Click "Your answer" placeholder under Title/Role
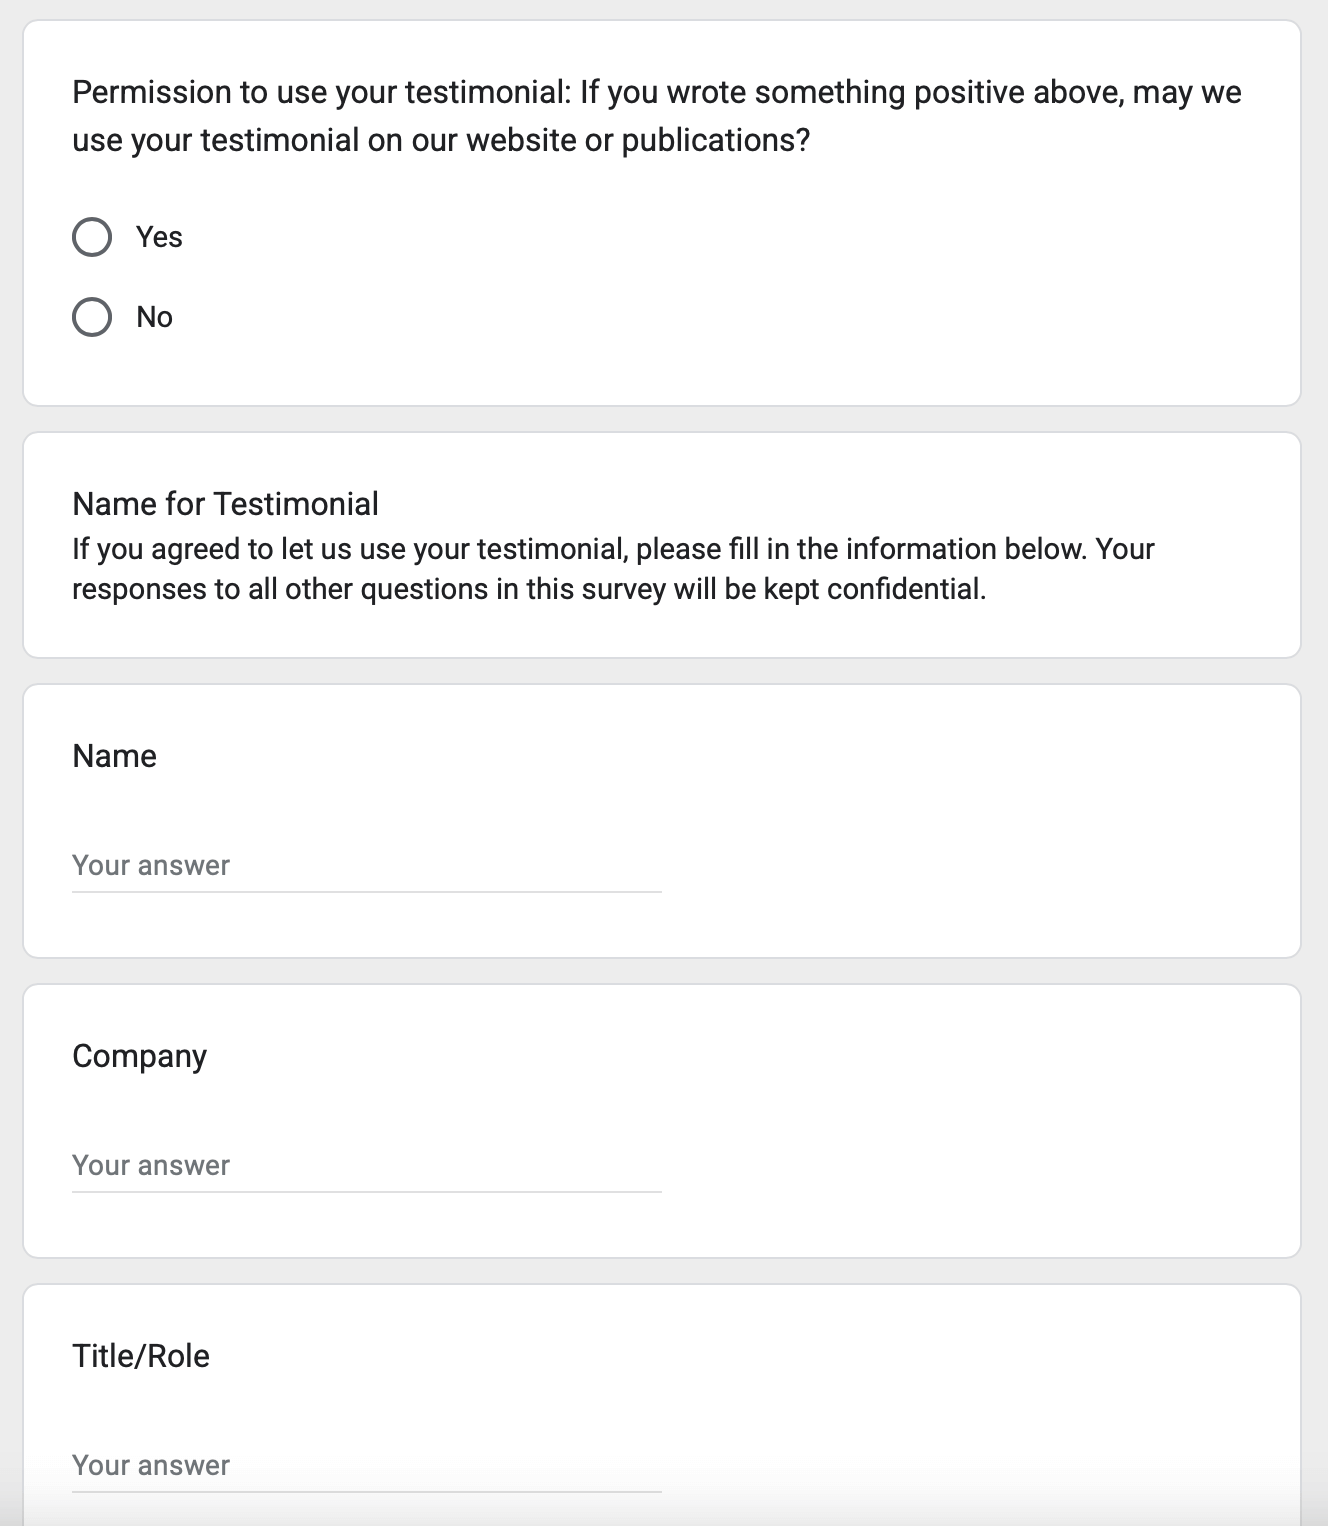This screenshot has width=1328, height=1526. coord(151,1466)
